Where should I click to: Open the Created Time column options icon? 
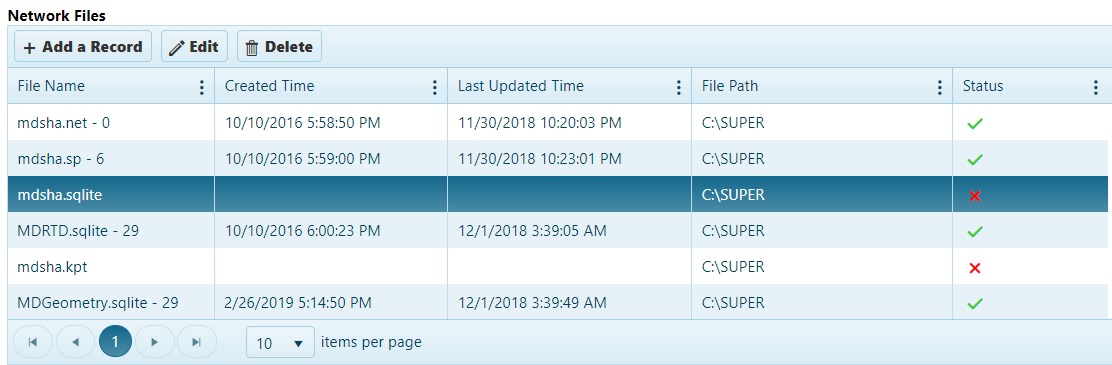(435, 86)
